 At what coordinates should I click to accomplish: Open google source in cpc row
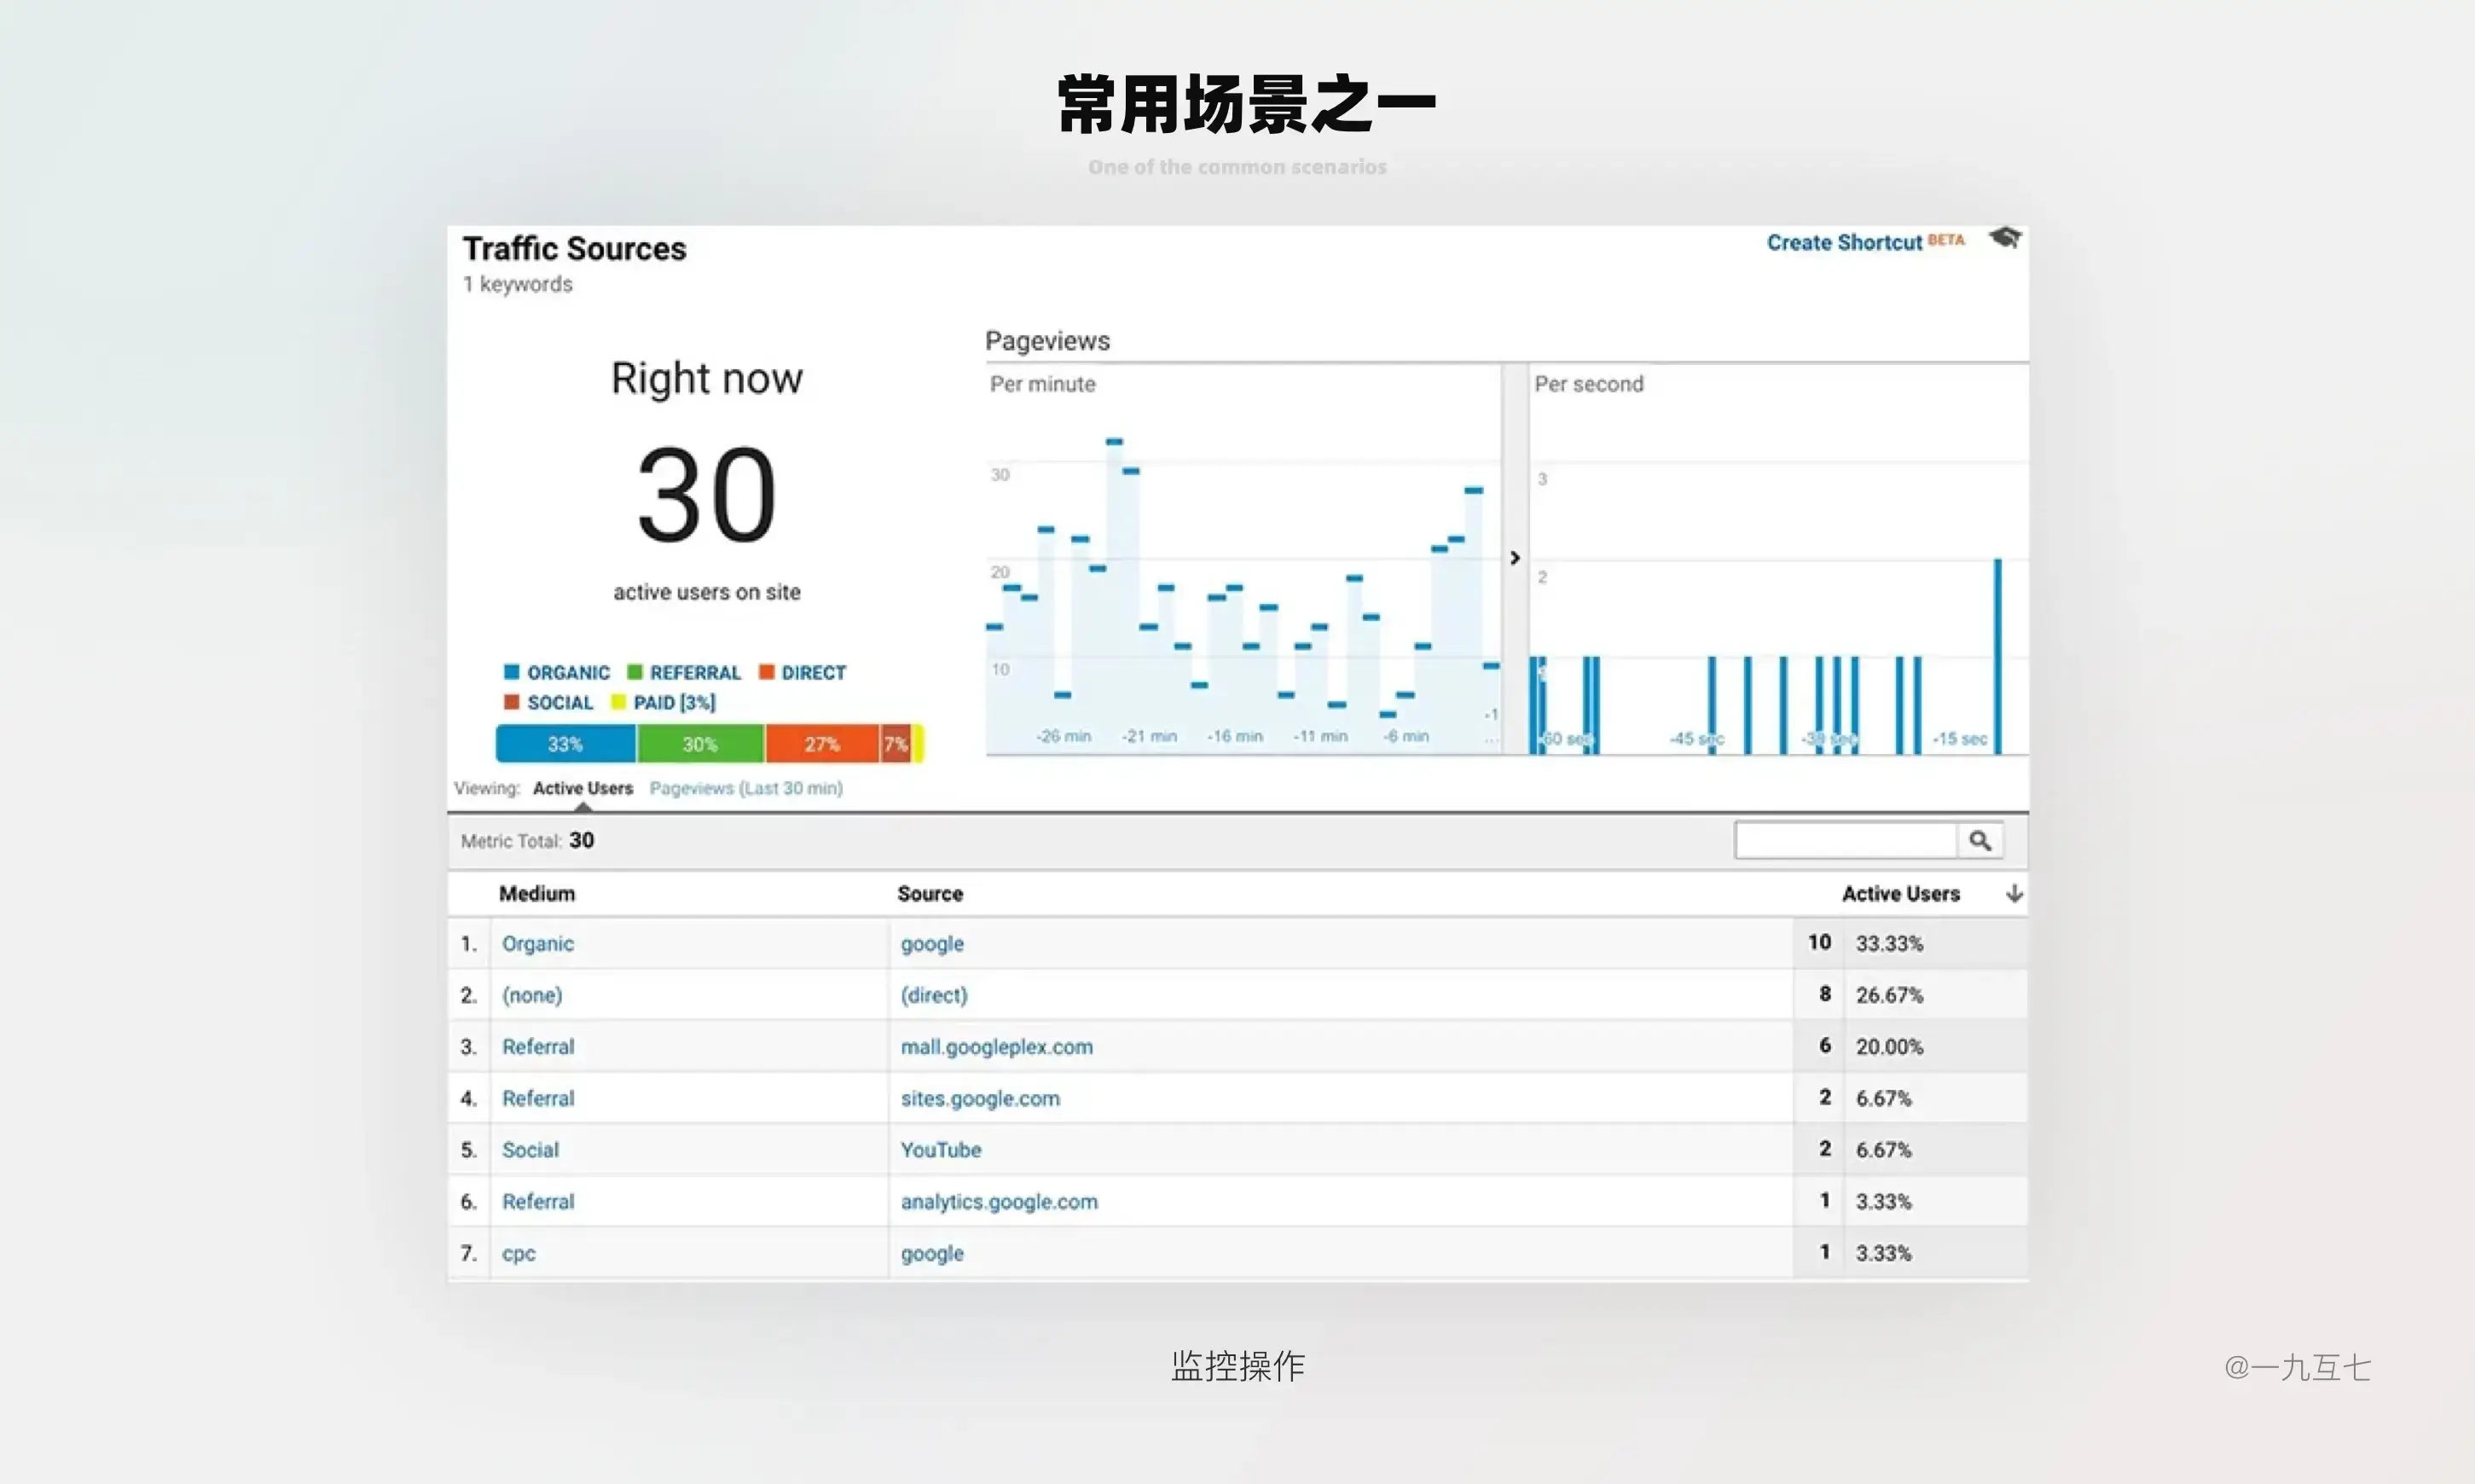[932, 1254]
